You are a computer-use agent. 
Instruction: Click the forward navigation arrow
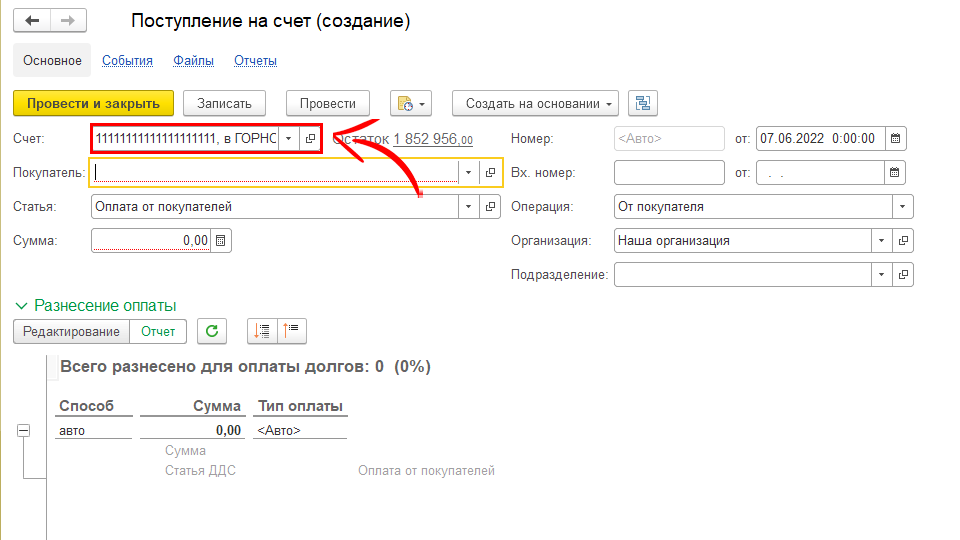68,21
